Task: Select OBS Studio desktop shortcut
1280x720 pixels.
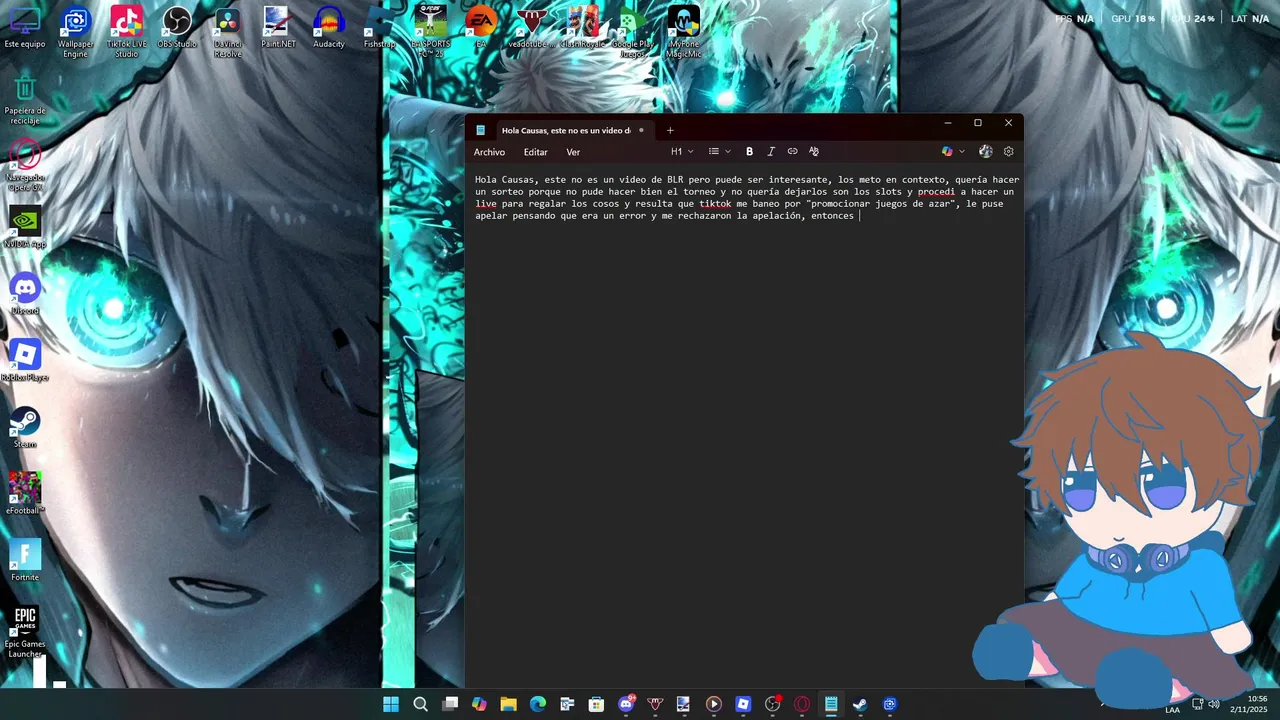Action: (177, 27)
